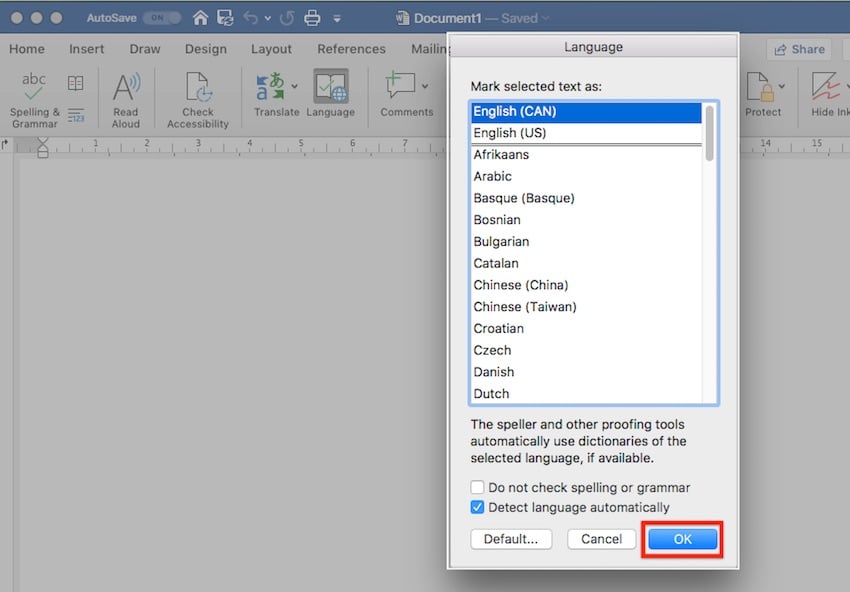The image size is (850, 592).
Task: Confirm language selection with OK
Action: click(682, 538)
